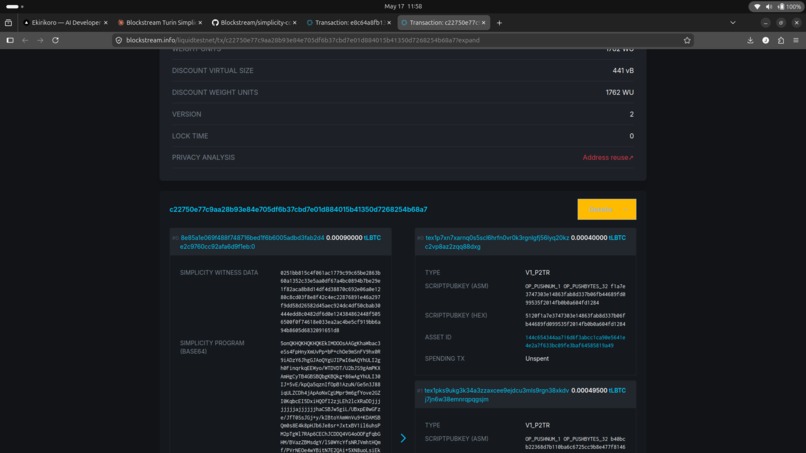
Task: Select the Simplicity Witness Data hex block
Action: 331,301
